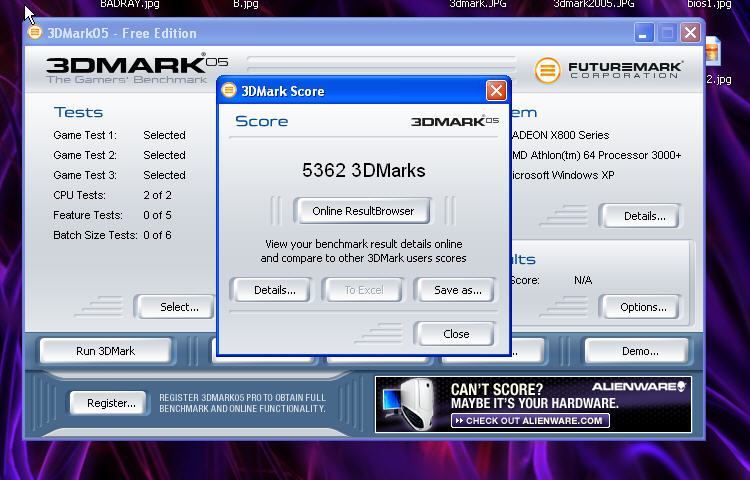750x480 pixels.
Task: Click the Online ResultBrowser button
Action: point(363,211)
